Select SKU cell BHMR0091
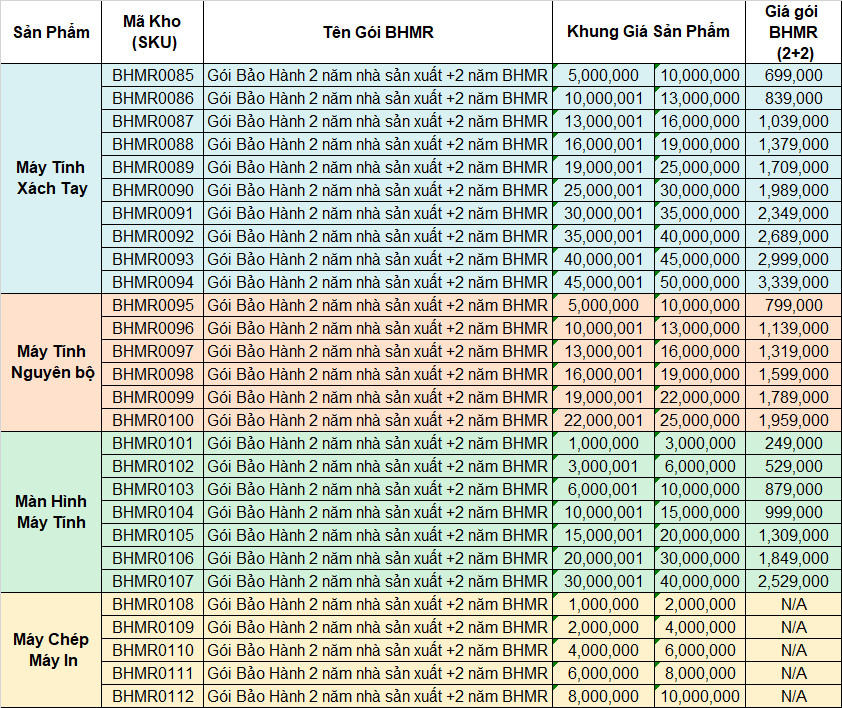 click(153, 213)
